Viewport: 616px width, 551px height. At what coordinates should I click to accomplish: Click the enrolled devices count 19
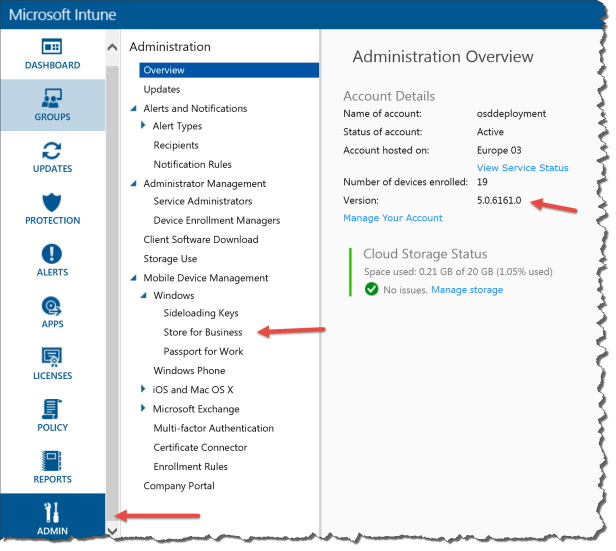click(482, 182)
